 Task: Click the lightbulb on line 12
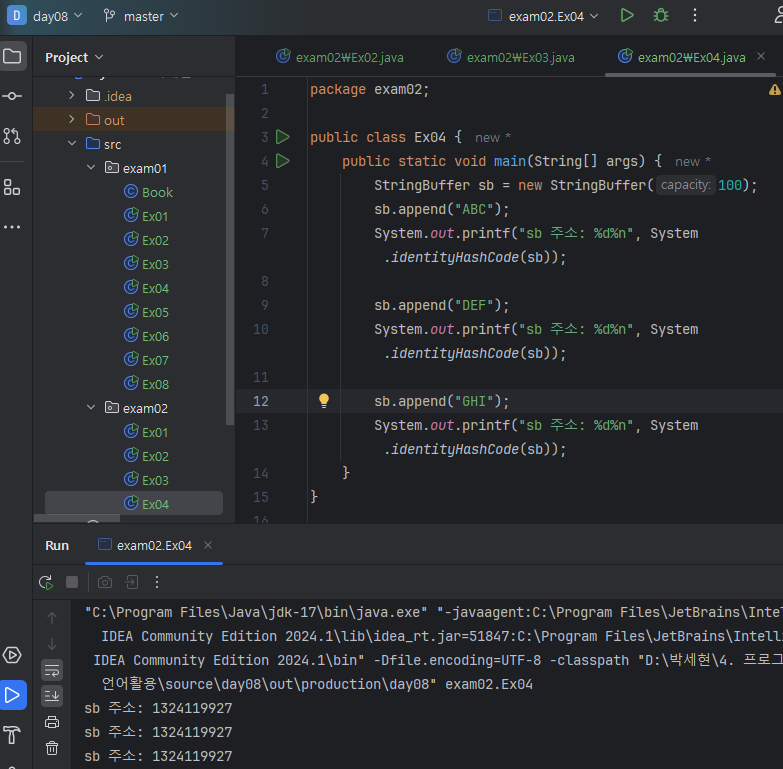(x=323, y=401)
